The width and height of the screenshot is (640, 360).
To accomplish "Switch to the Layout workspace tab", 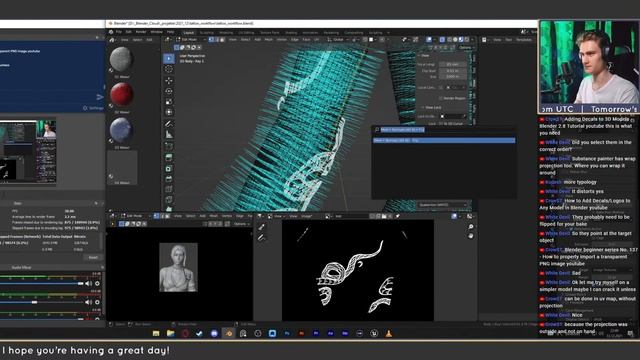I will (x=189, y=32).
